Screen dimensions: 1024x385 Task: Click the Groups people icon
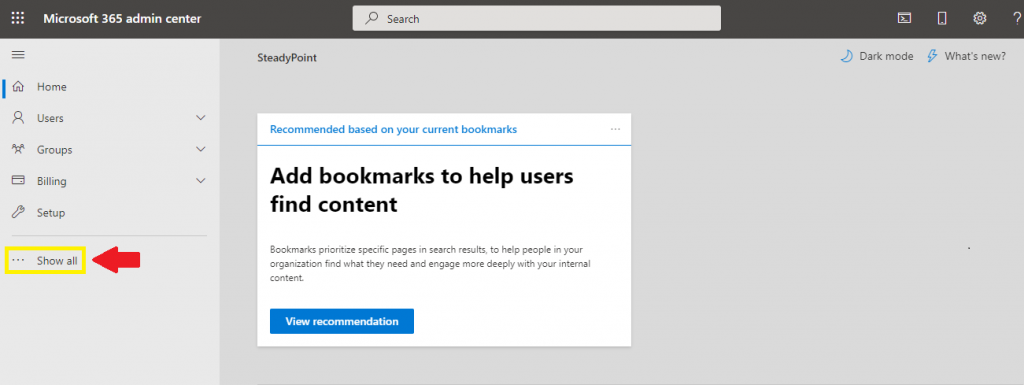click(18, 149)
